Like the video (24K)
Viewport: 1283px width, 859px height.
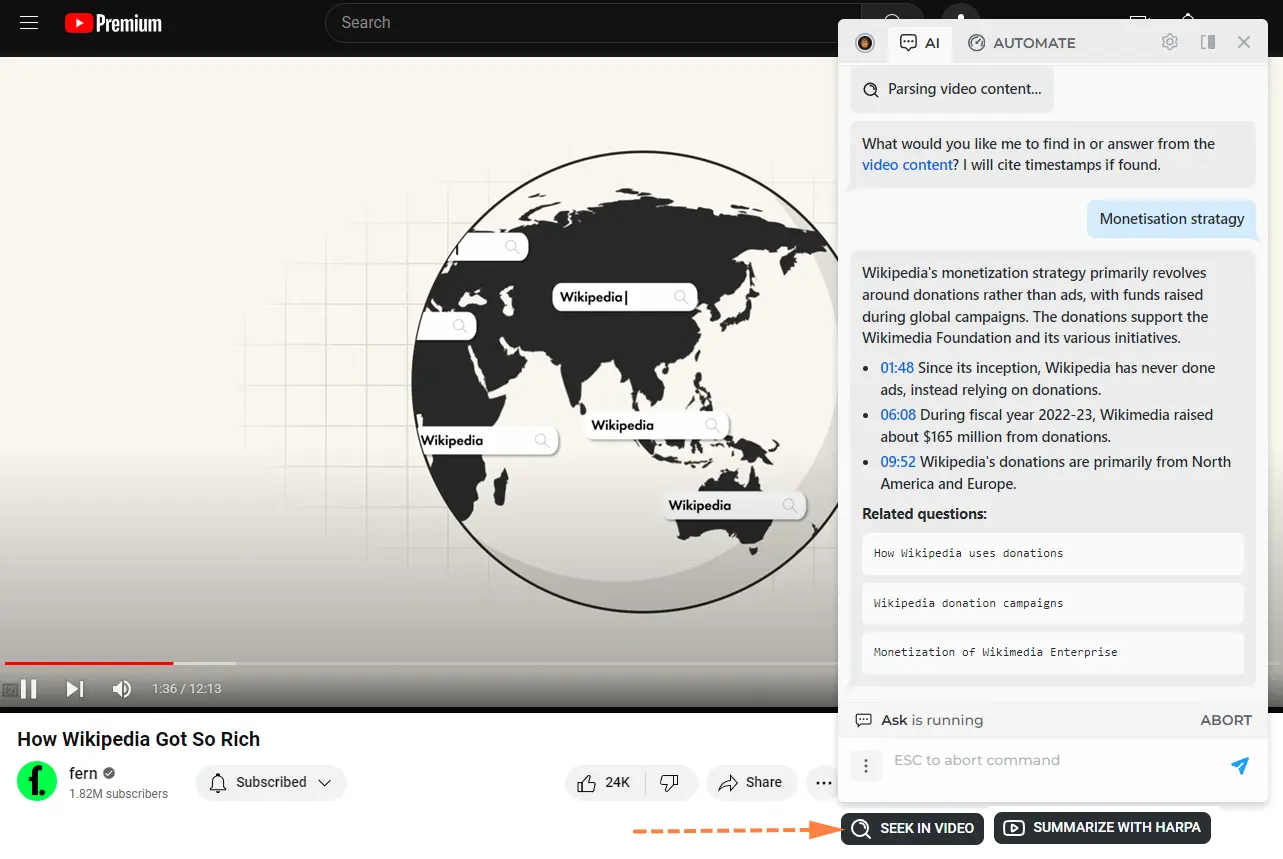pos(605,783)
